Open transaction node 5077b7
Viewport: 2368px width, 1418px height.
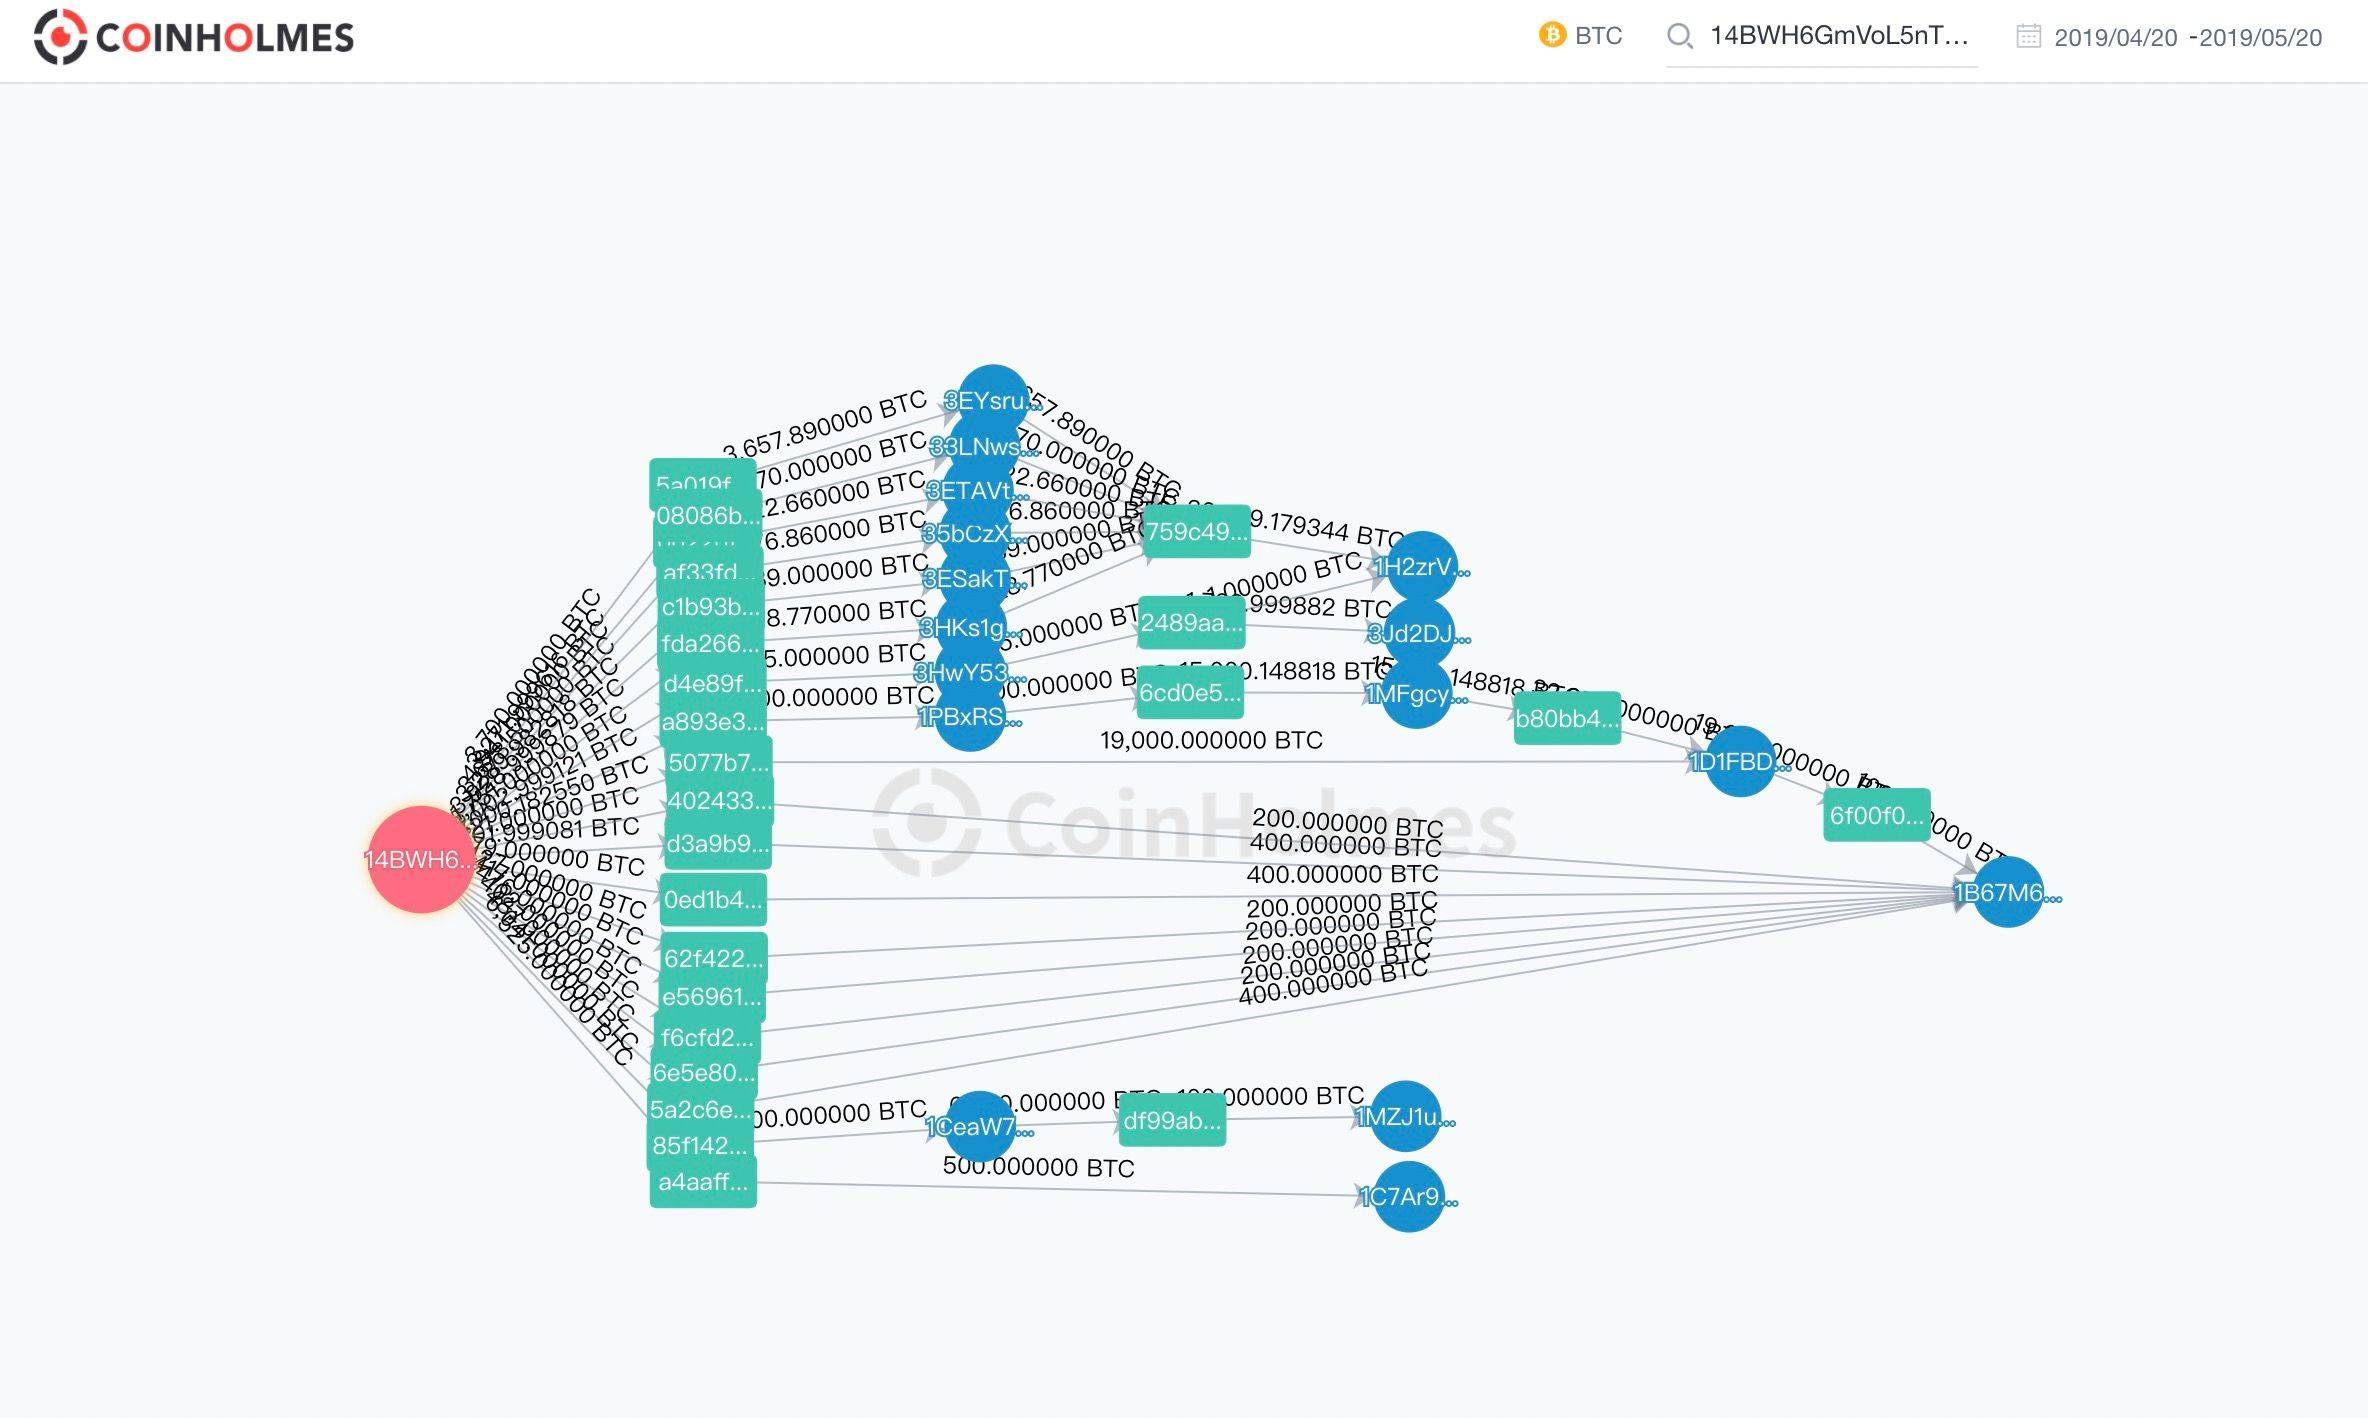pyautogui.click(x=718, y=762)
